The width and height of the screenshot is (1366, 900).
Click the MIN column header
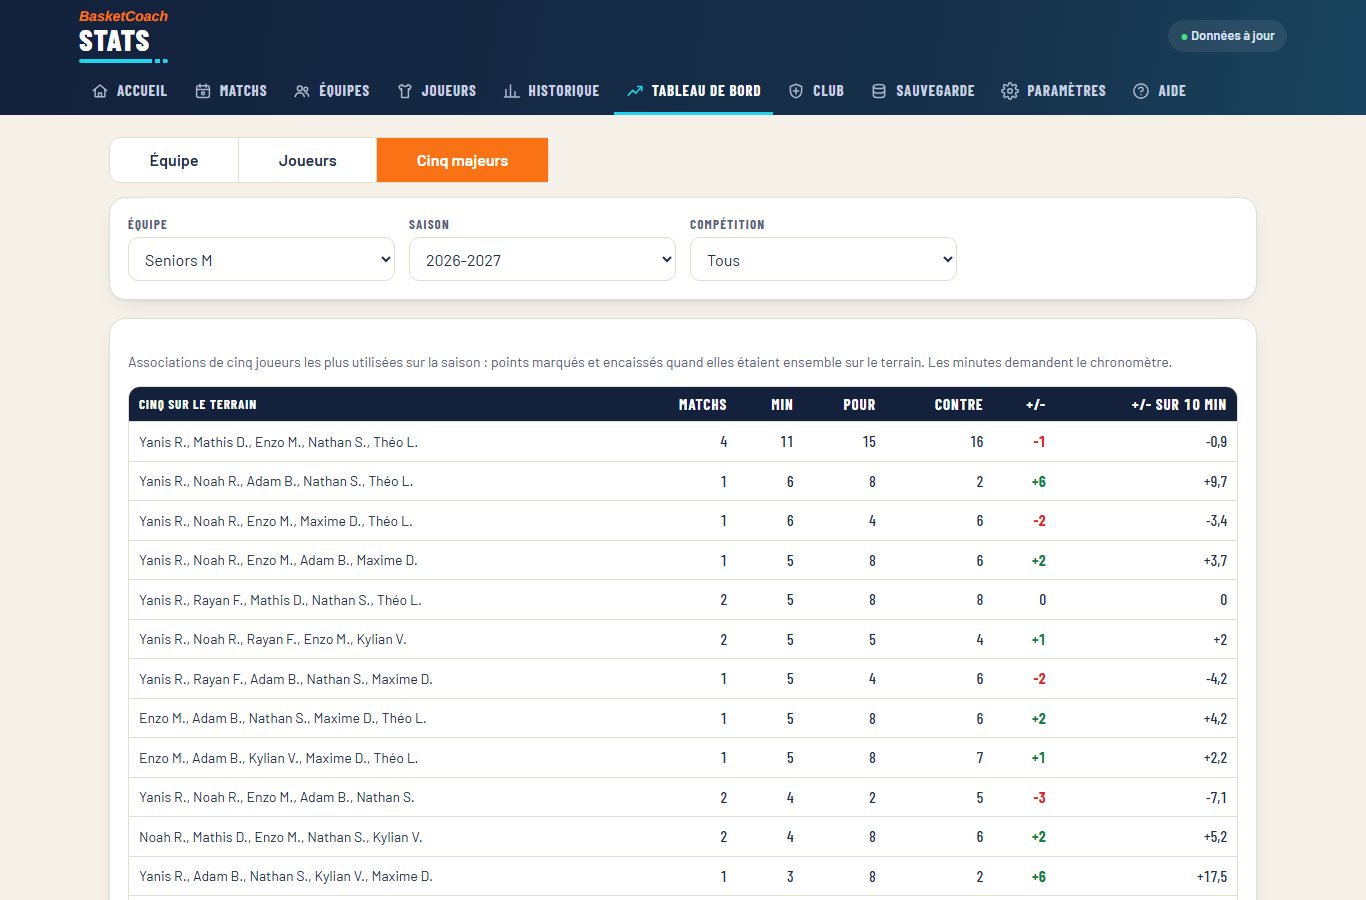pos(782,405)
